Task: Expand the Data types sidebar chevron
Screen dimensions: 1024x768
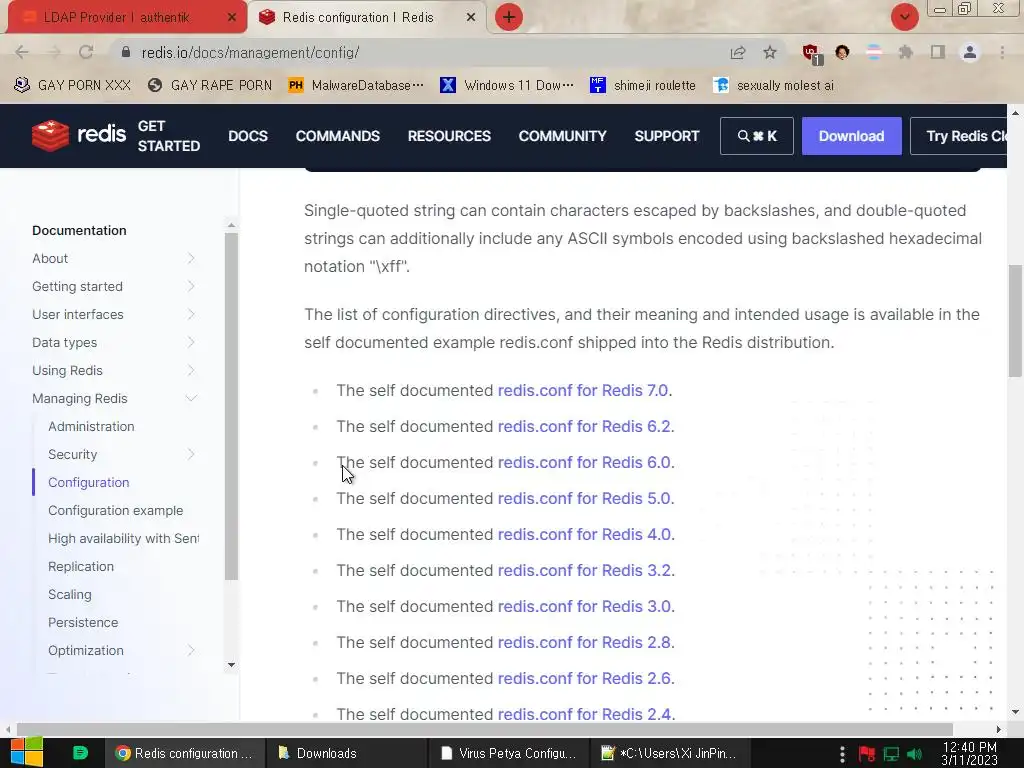Action: pos(191,342)
